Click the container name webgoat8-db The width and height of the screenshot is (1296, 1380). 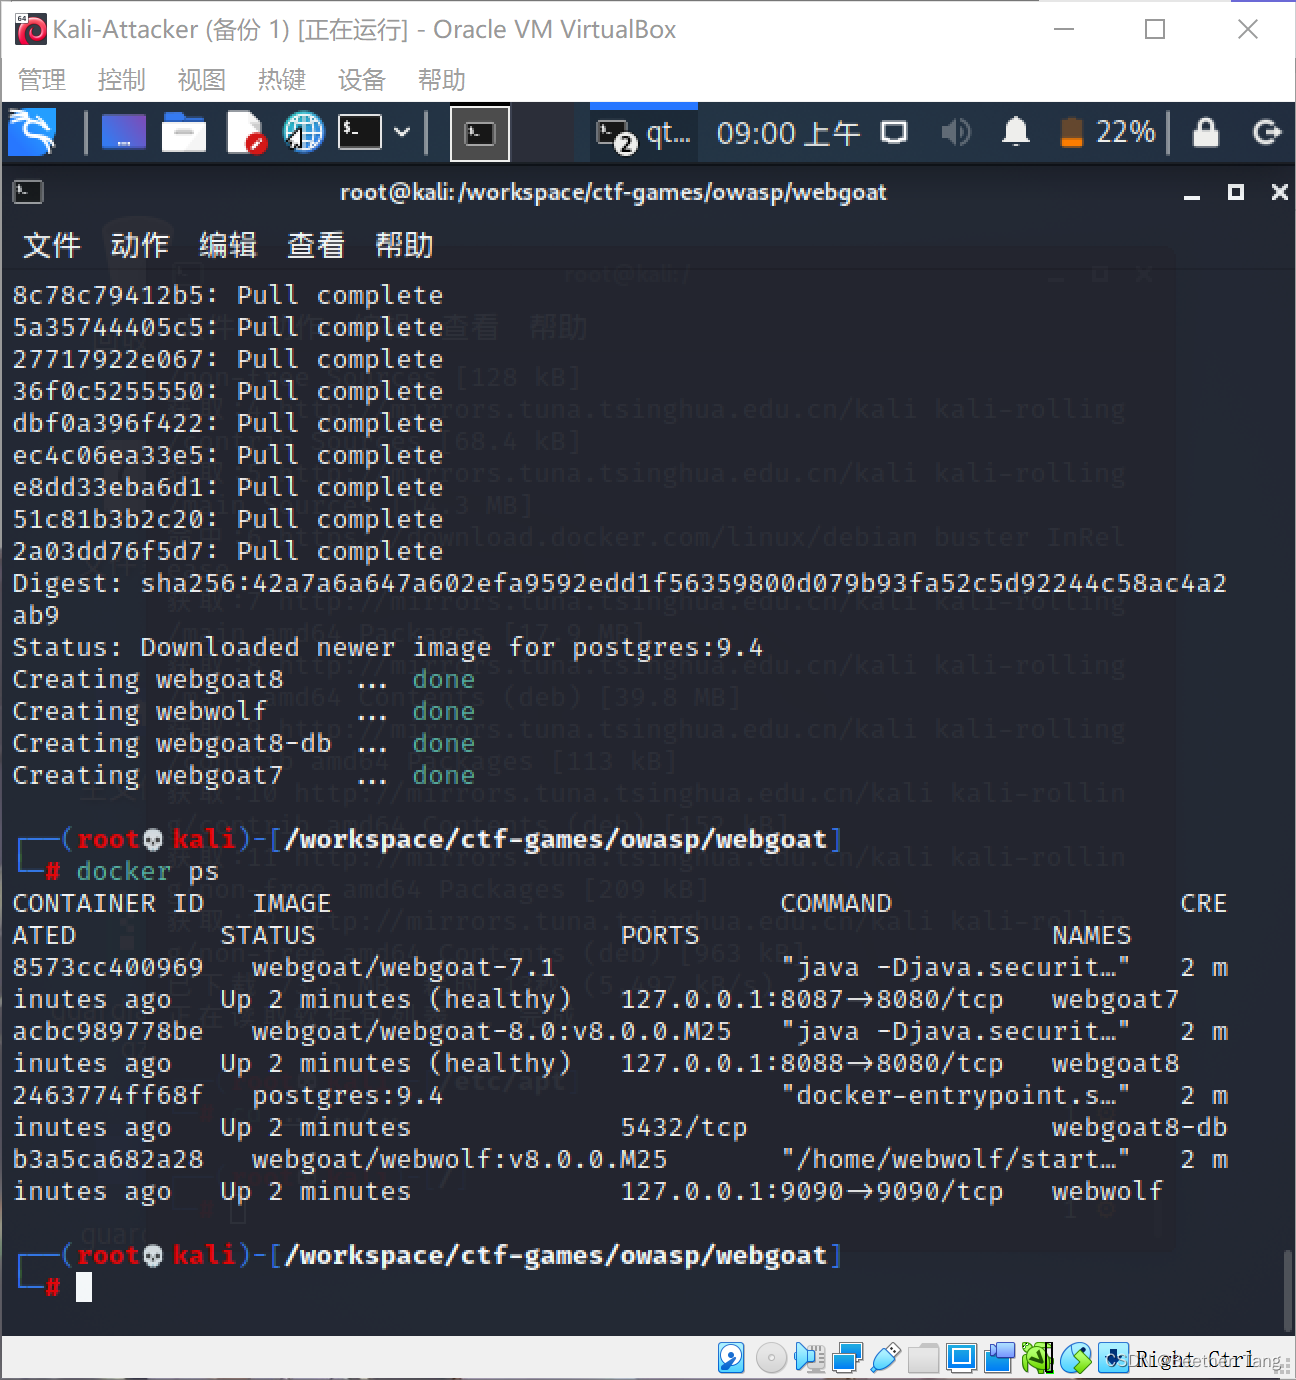pyautogui.click(x=1140, y=1127)
